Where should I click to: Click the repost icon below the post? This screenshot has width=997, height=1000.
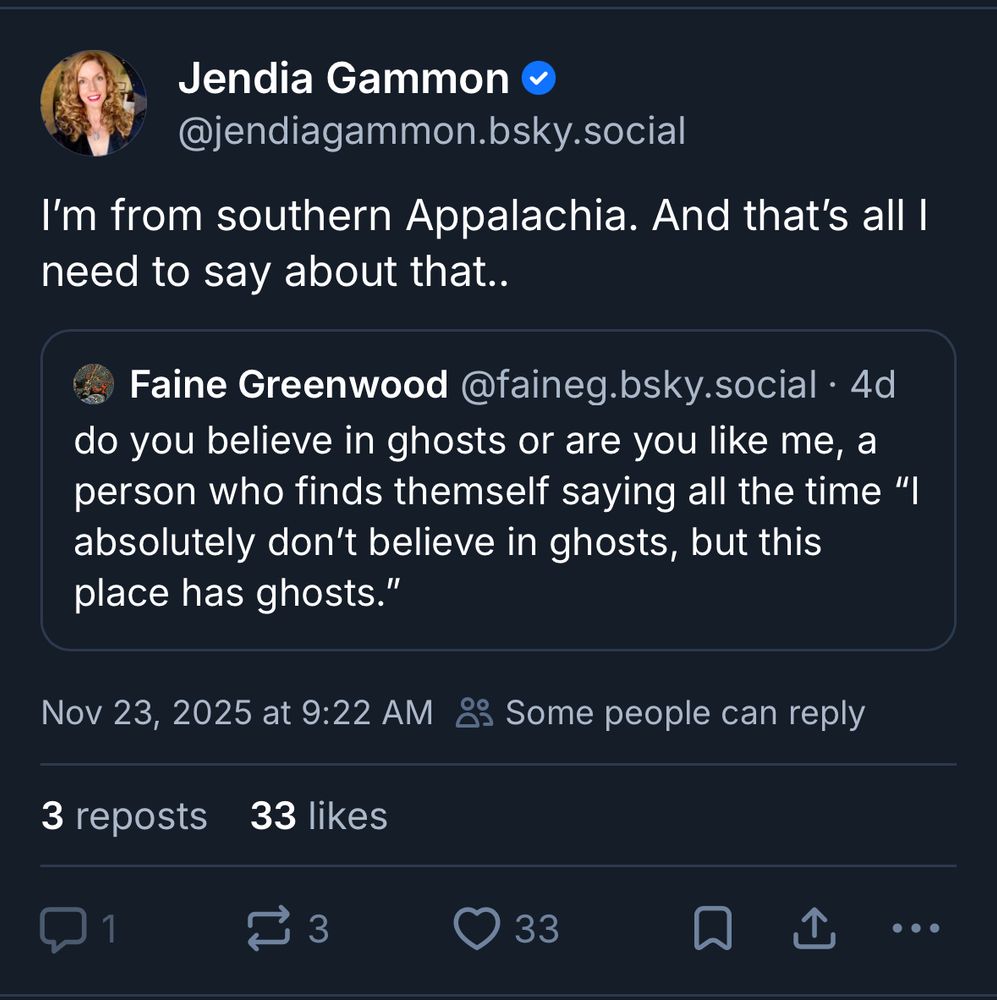[x=268, y=928]
